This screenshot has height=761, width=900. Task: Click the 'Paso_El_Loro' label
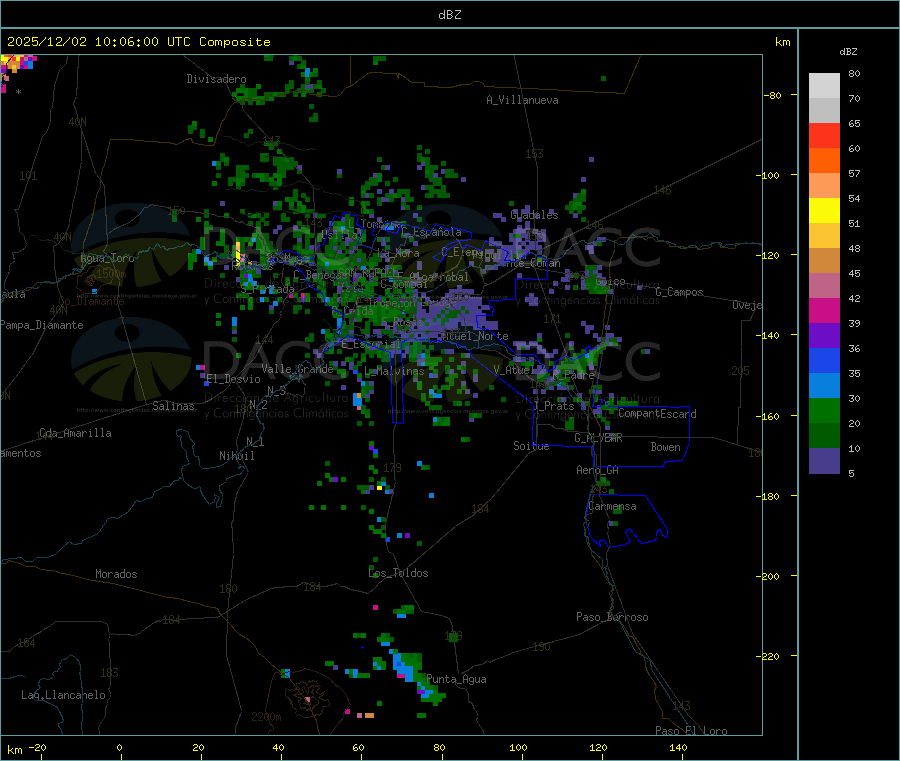tap(691, 731)
